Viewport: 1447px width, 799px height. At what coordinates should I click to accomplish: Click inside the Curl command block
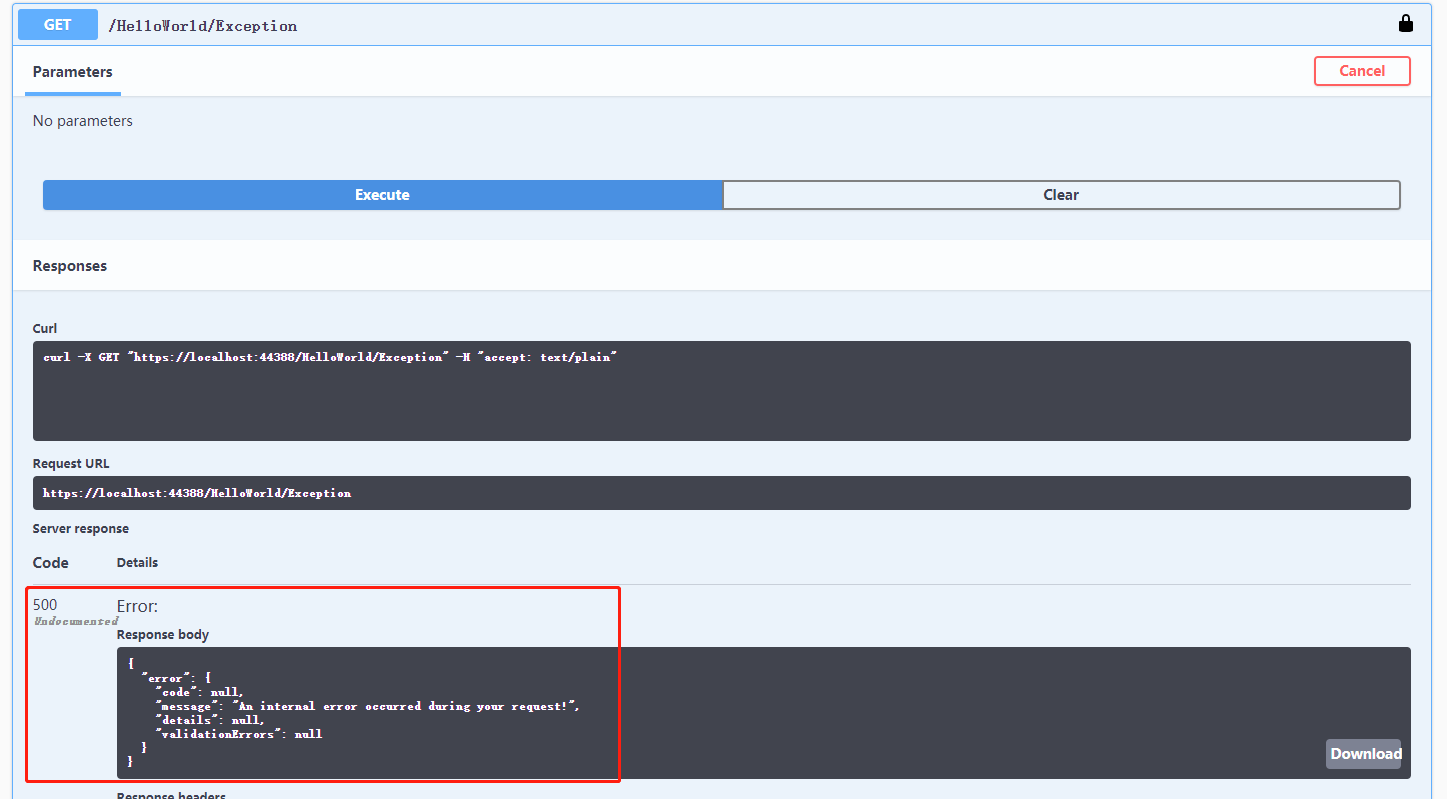(720, 390)
